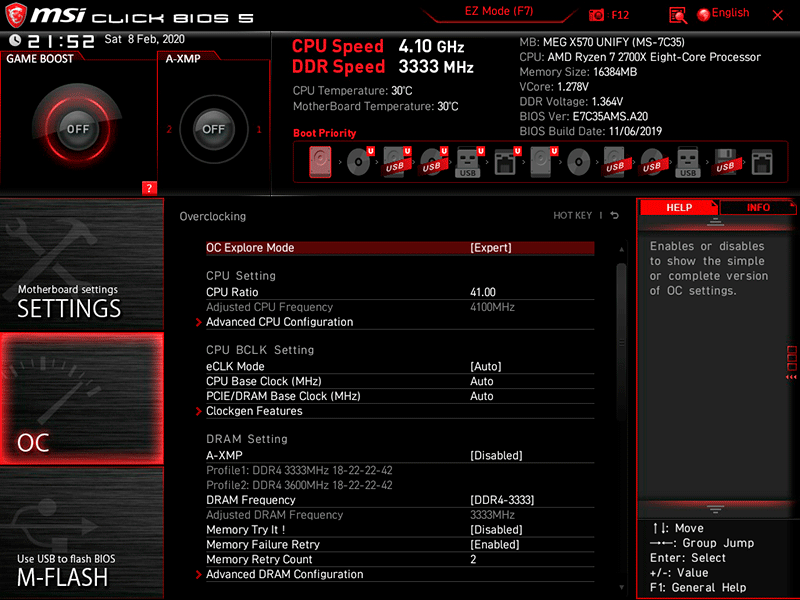Select the legacy USB CD/DVD boot icon
800x600 pixels.
click(x=652, y=162)
